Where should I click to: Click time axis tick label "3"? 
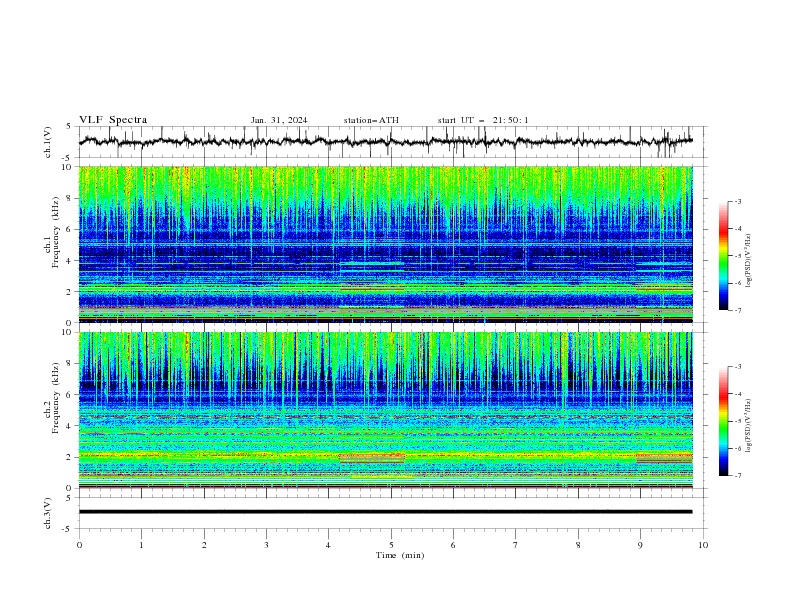pyautogui.click(x=266, y=545)
